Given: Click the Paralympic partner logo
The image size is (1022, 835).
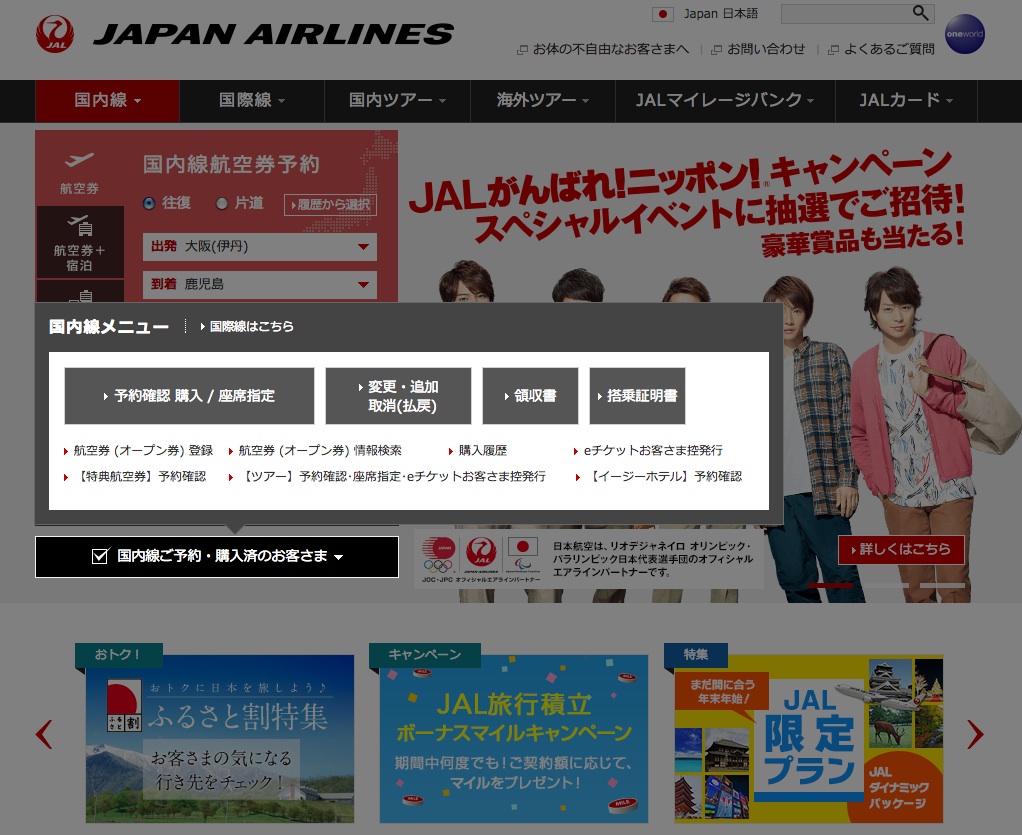Looking at the screenshot, I should pyautogui.click(x=523, y=554).
